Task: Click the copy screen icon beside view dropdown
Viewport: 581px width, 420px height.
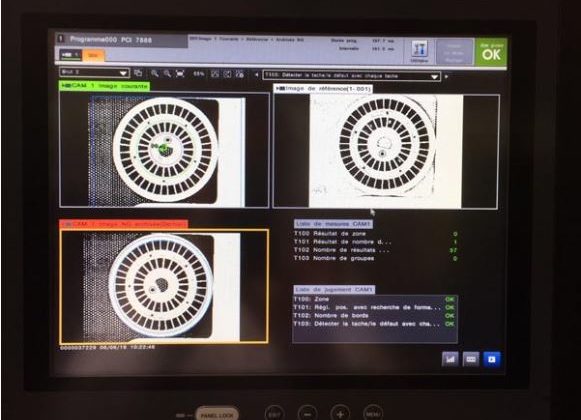Action: (138, 73)
